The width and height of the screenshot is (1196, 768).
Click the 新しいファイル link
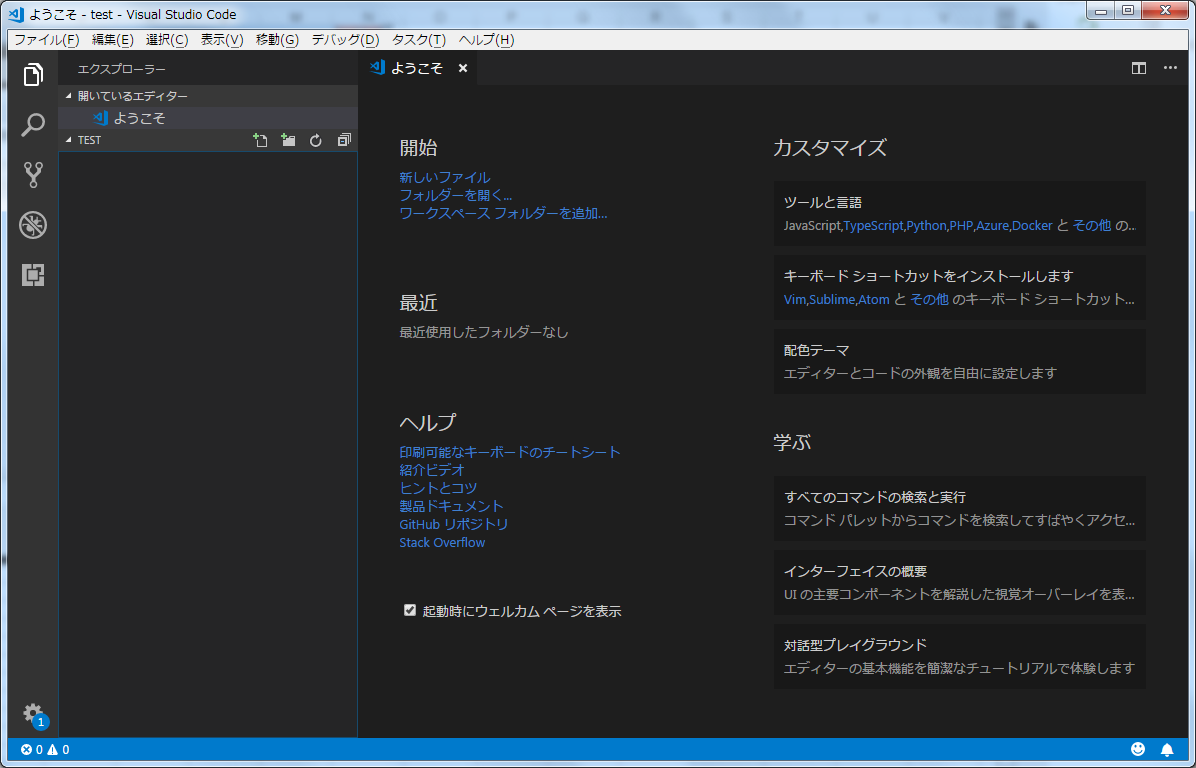(x=444, y=177)
